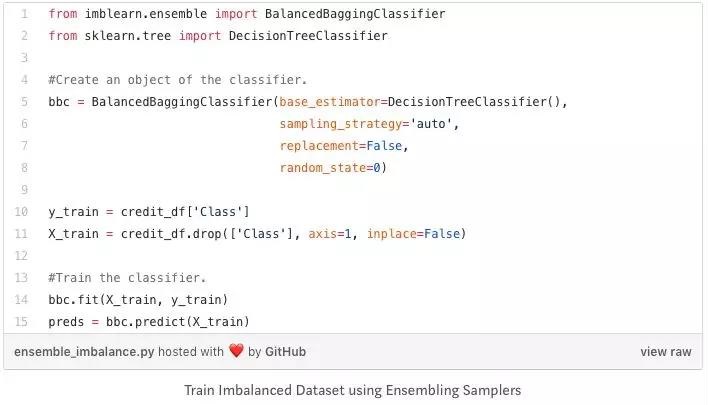This screenshot has width=708, height=405.
Task: Click the random_state=0 argument
Action: point(330,168)
